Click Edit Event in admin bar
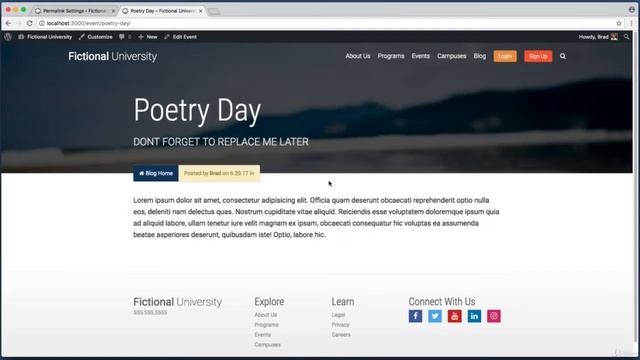Image resolution: width=640 pixels, height=360 pixels. [180, 37]
